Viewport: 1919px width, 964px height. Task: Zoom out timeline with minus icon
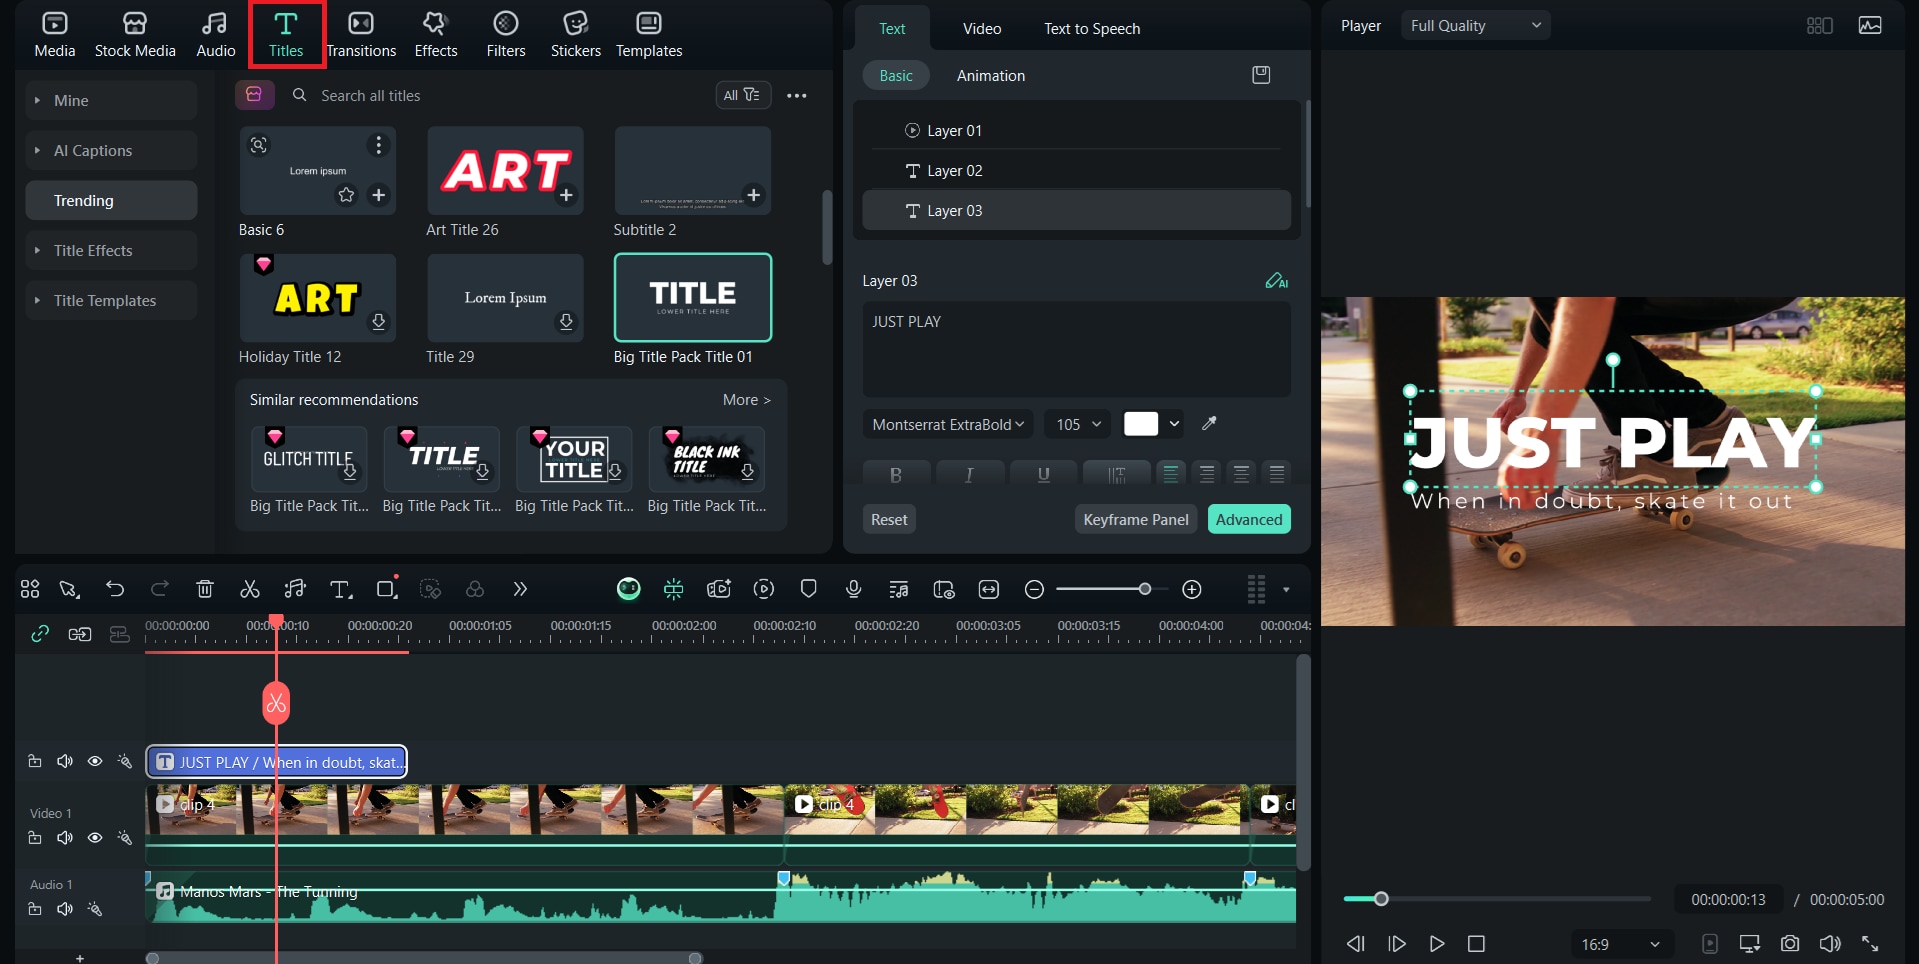pyautogui.click(x=1035, y=589)
